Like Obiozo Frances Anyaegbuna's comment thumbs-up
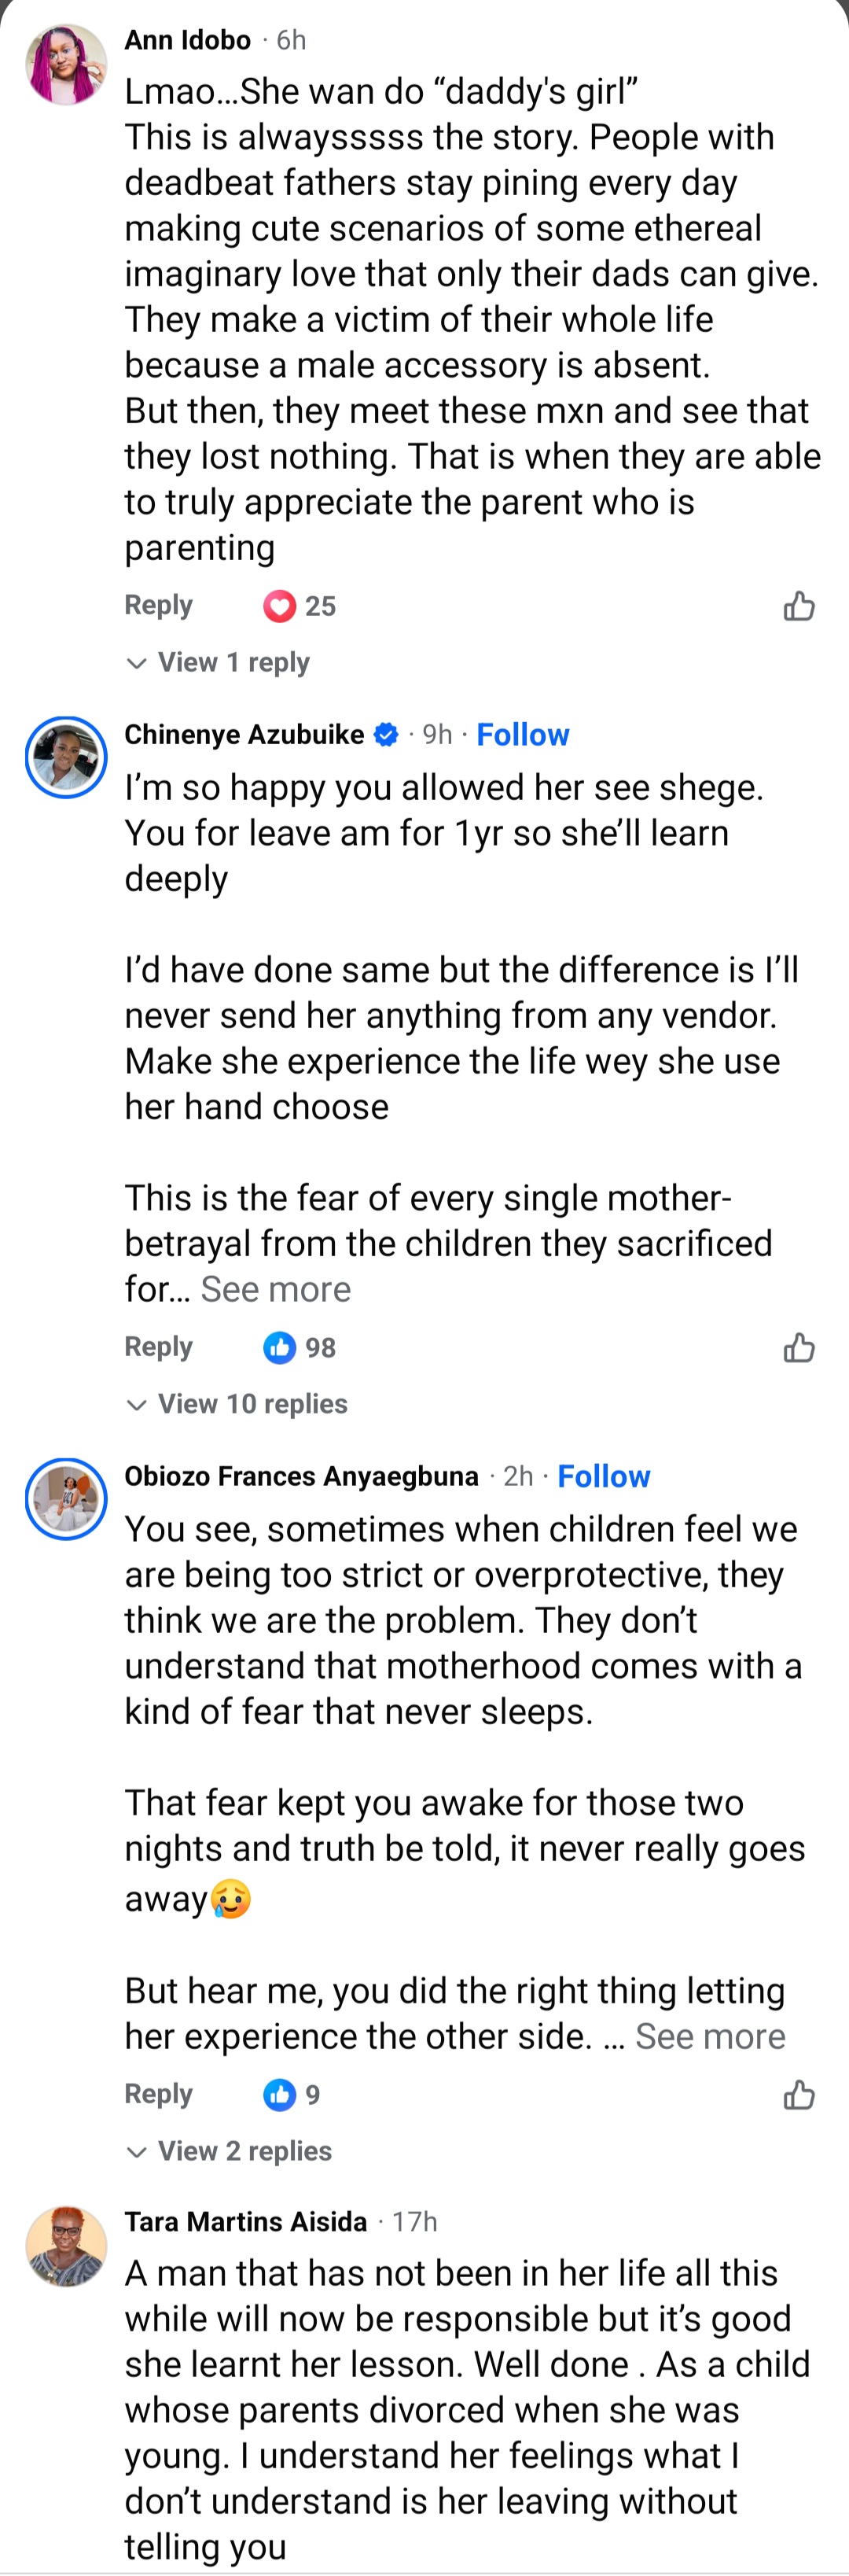The image size is (849, 2576). coord(799,2094)
